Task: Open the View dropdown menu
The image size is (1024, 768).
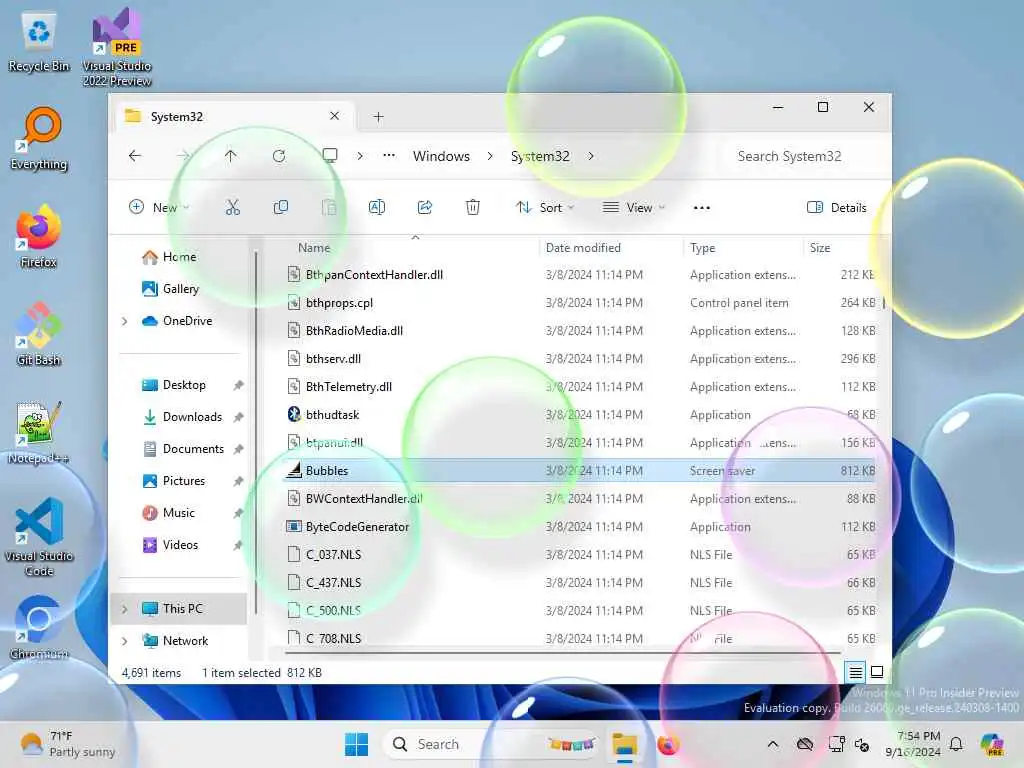Action: tap(633, 208)
